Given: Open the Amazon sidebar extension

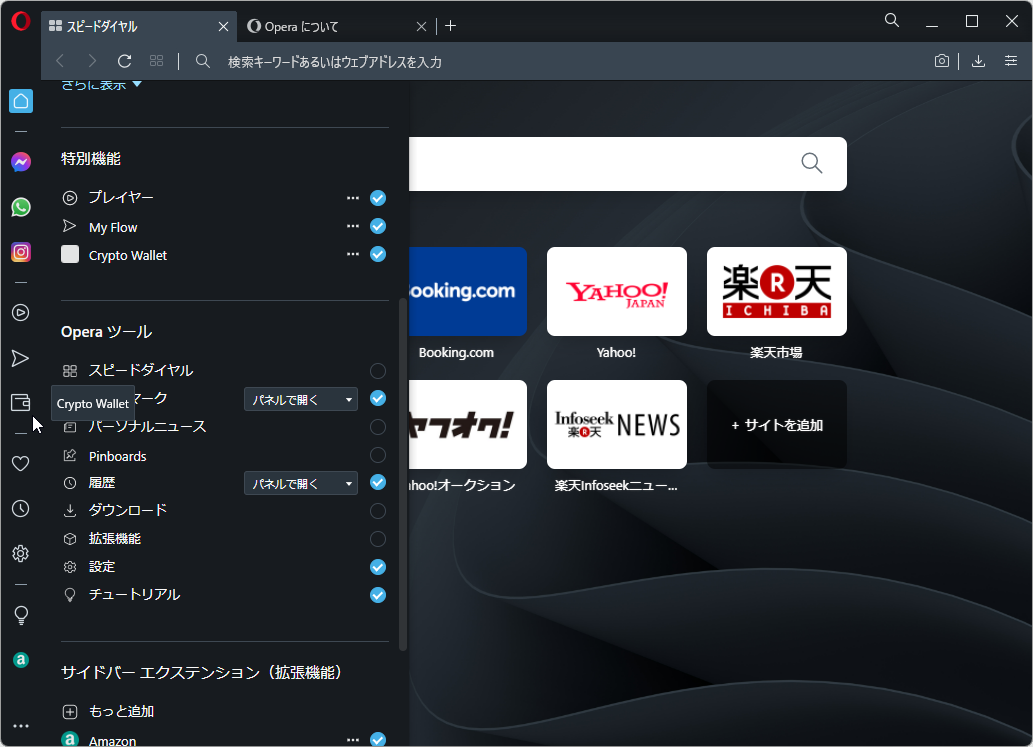Looking at the screenshot, I should click(21, 660).
